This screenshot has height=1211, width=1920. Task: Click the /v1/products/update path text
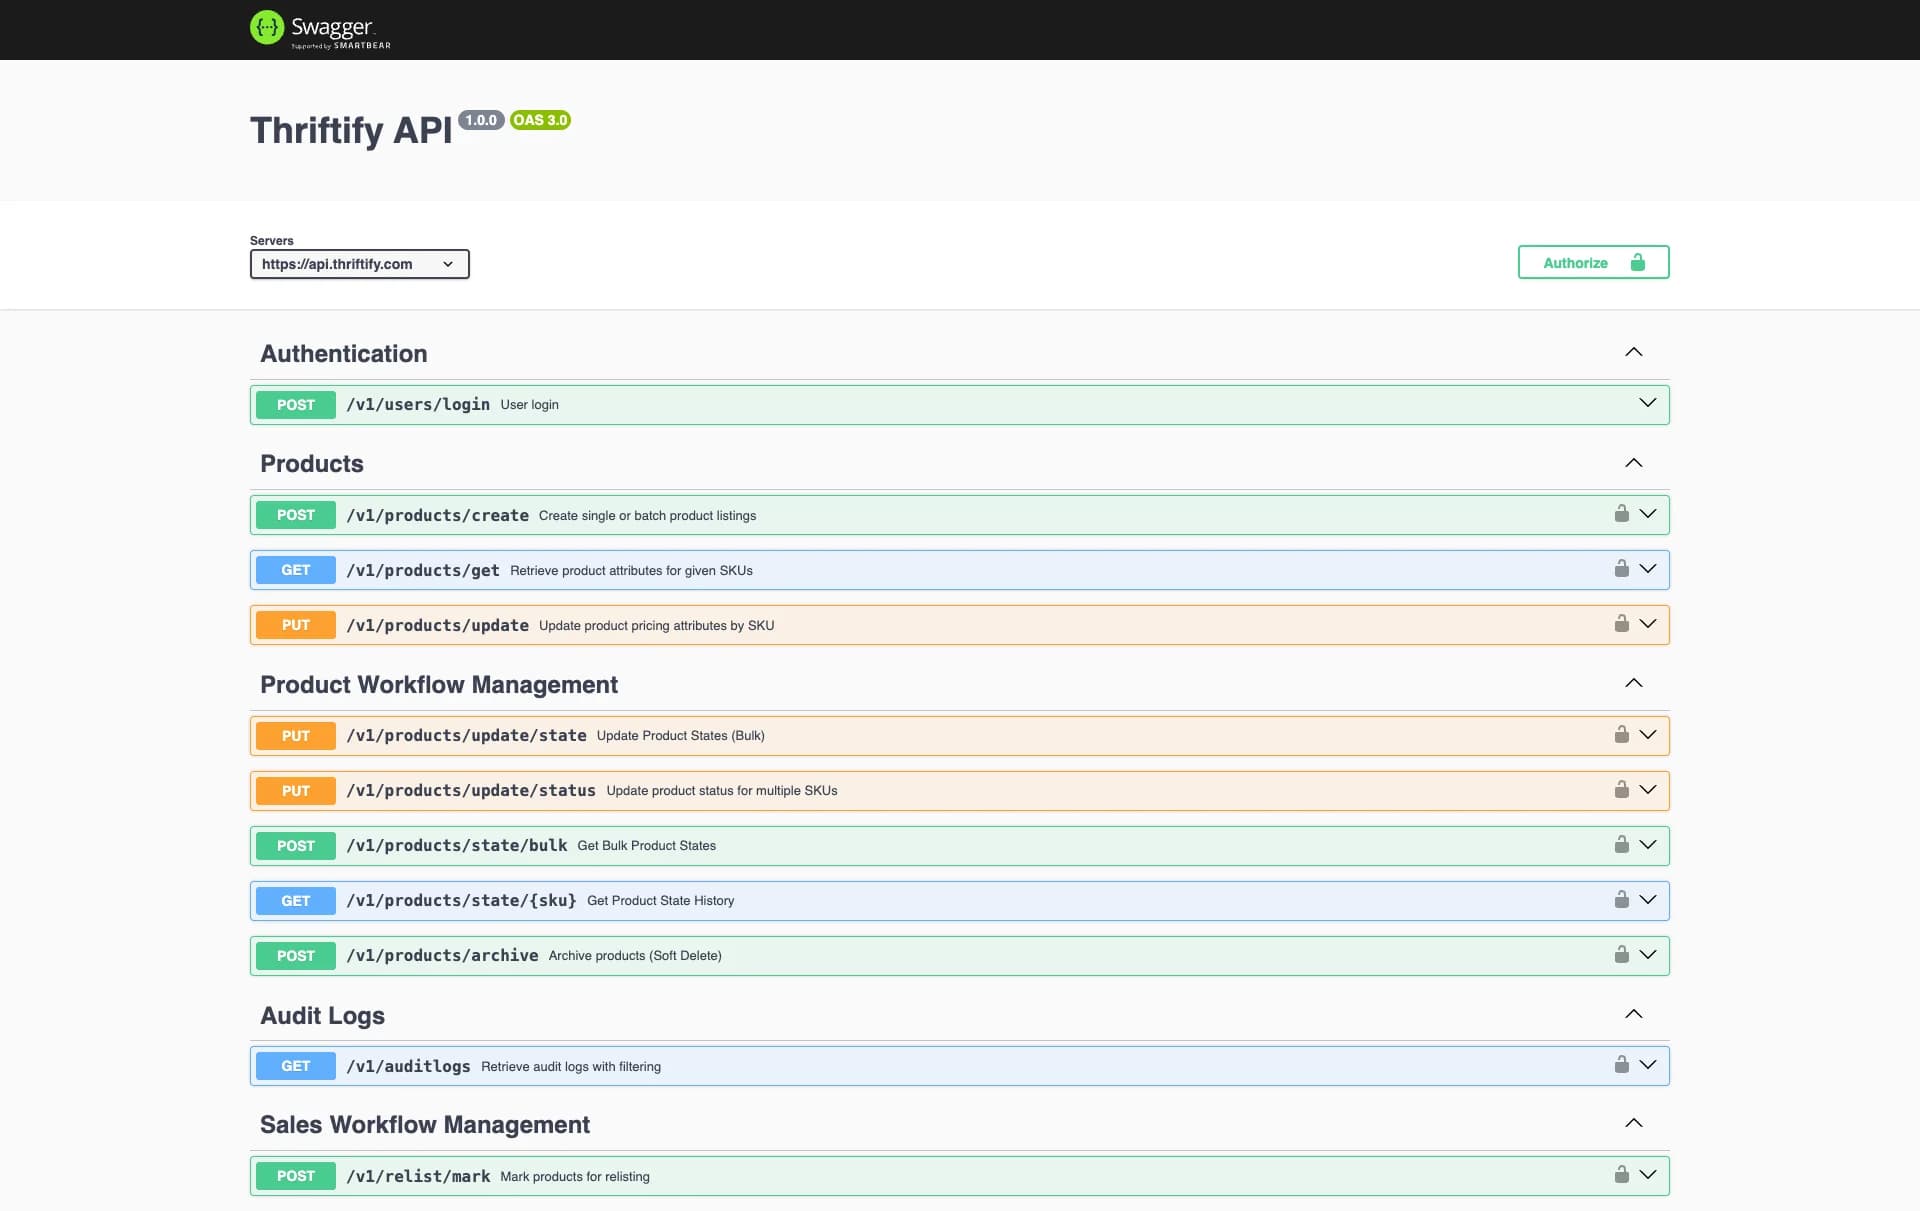[x=438, y=625]
